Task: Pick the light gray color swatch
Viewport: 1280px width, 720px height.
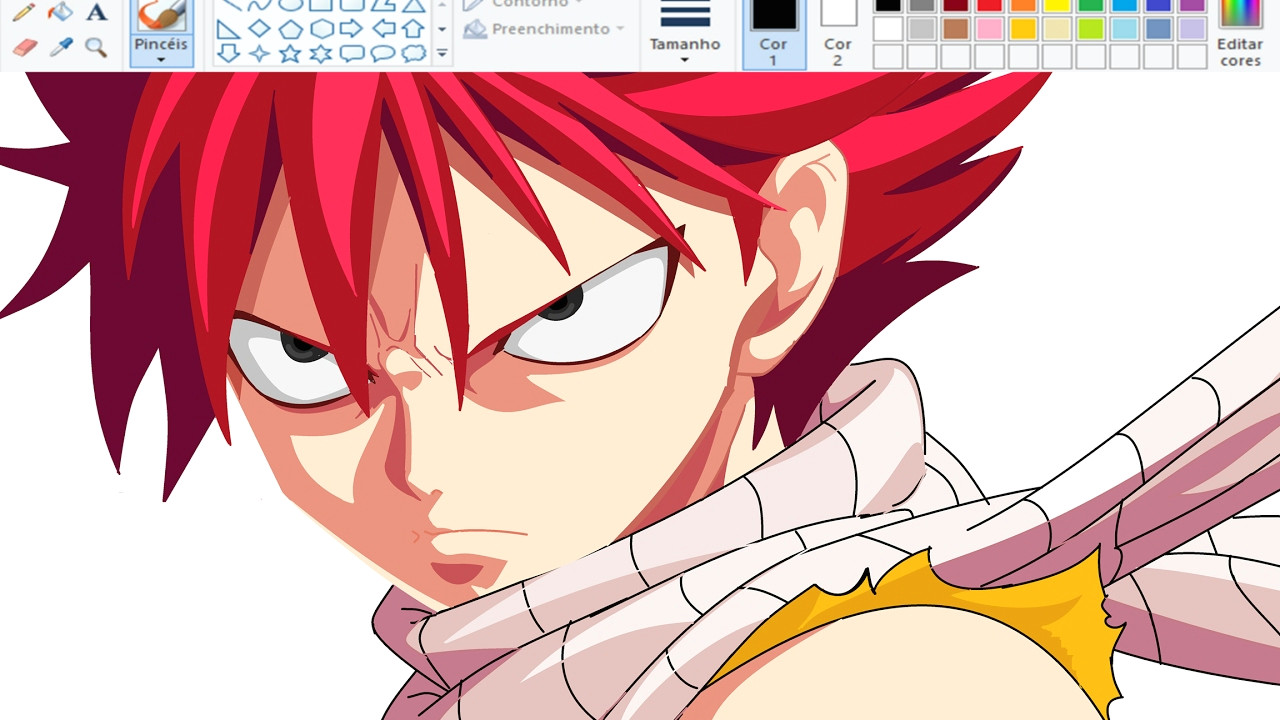Action: point(922,29)
